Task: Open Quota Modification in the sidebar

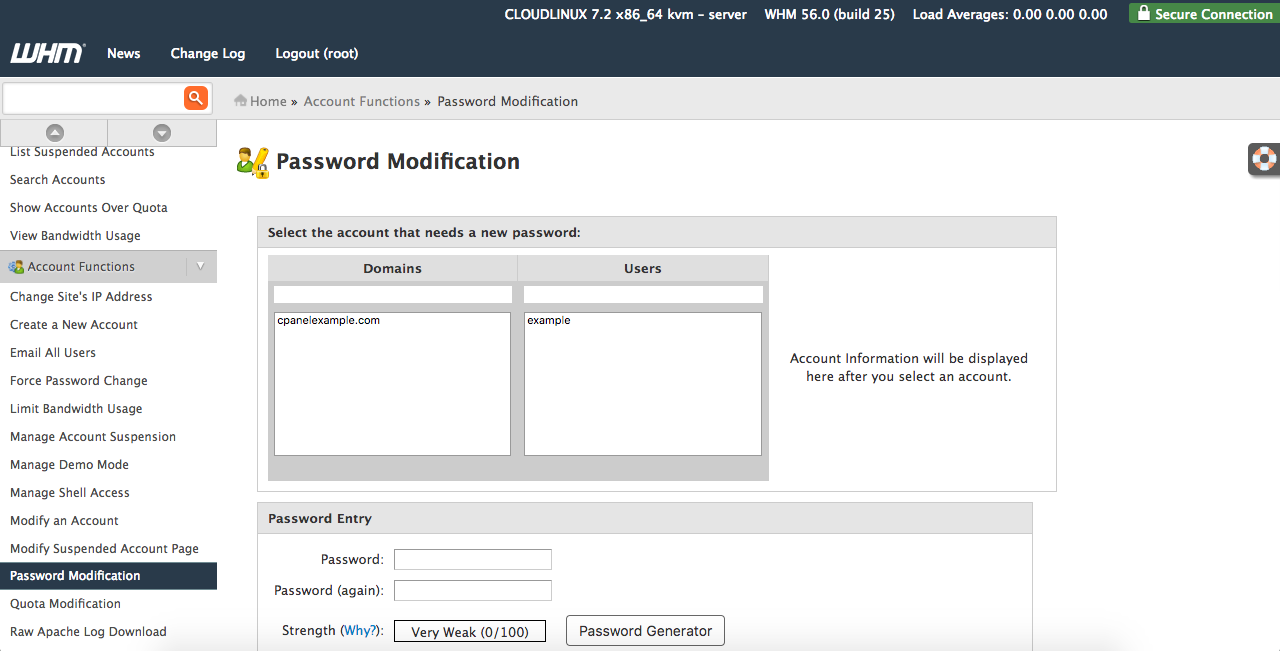Action: pos(65,604)
